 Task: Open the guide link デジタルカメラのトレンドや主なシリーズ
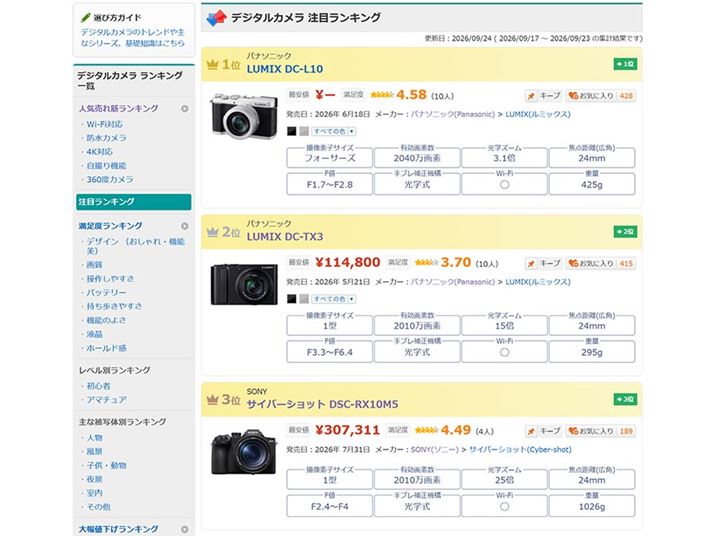click(133, 37)
